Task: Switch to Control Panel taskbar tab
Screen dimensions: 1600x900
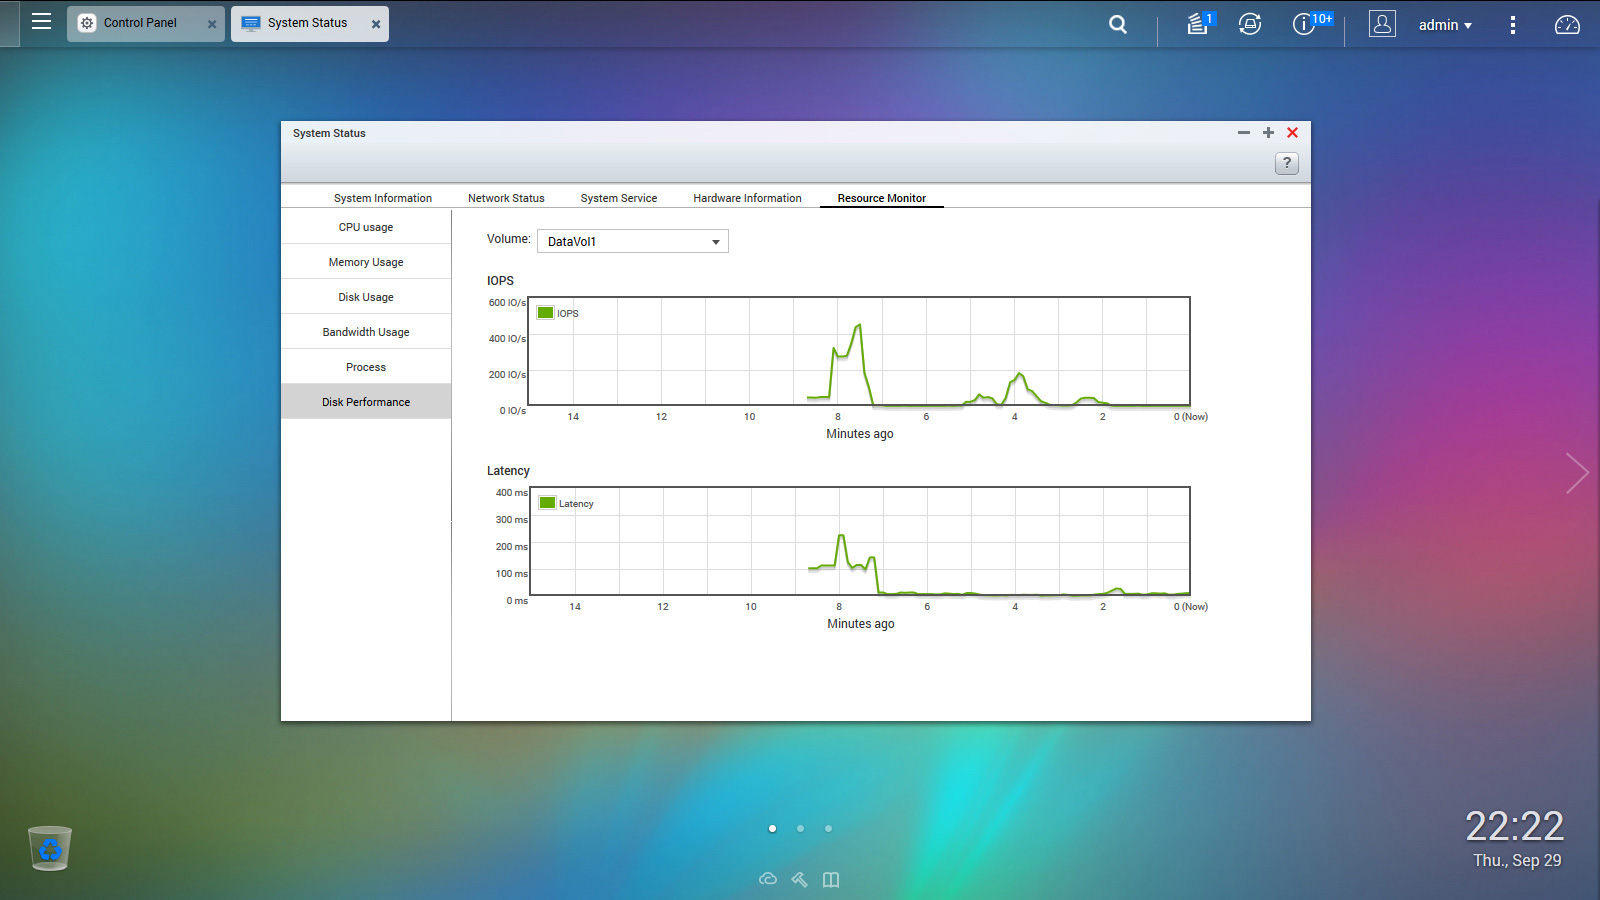Action: click(140, 23)
